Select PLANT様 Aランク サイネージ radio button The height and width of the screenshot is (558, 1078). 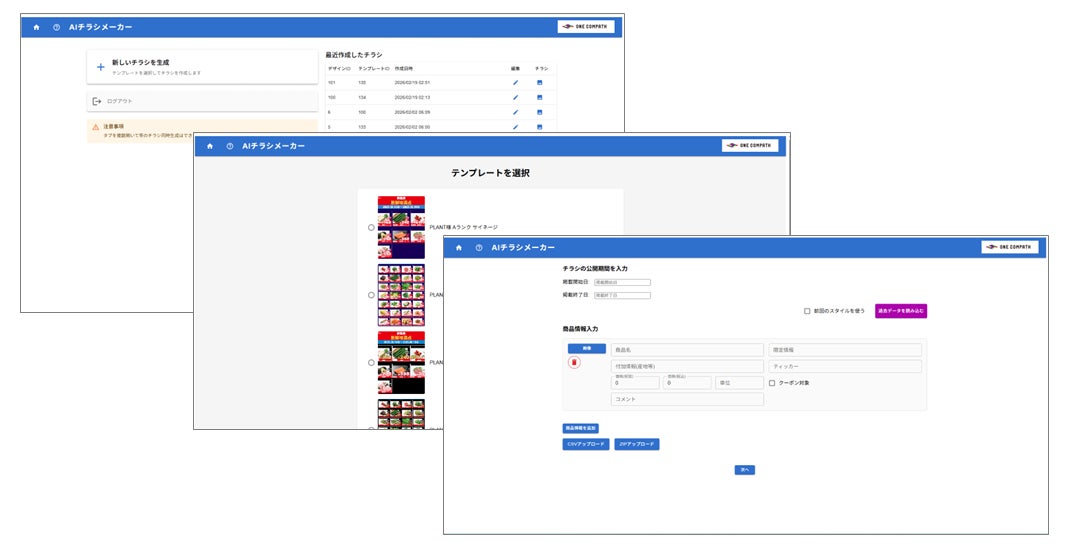pos(371,228)
